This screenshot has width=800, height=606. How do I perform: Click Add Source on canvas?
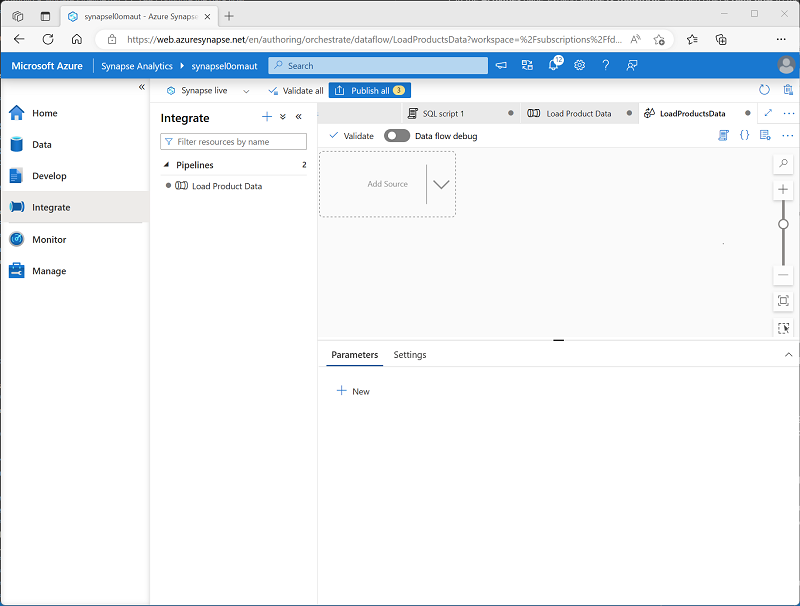(x=387, y=184)
